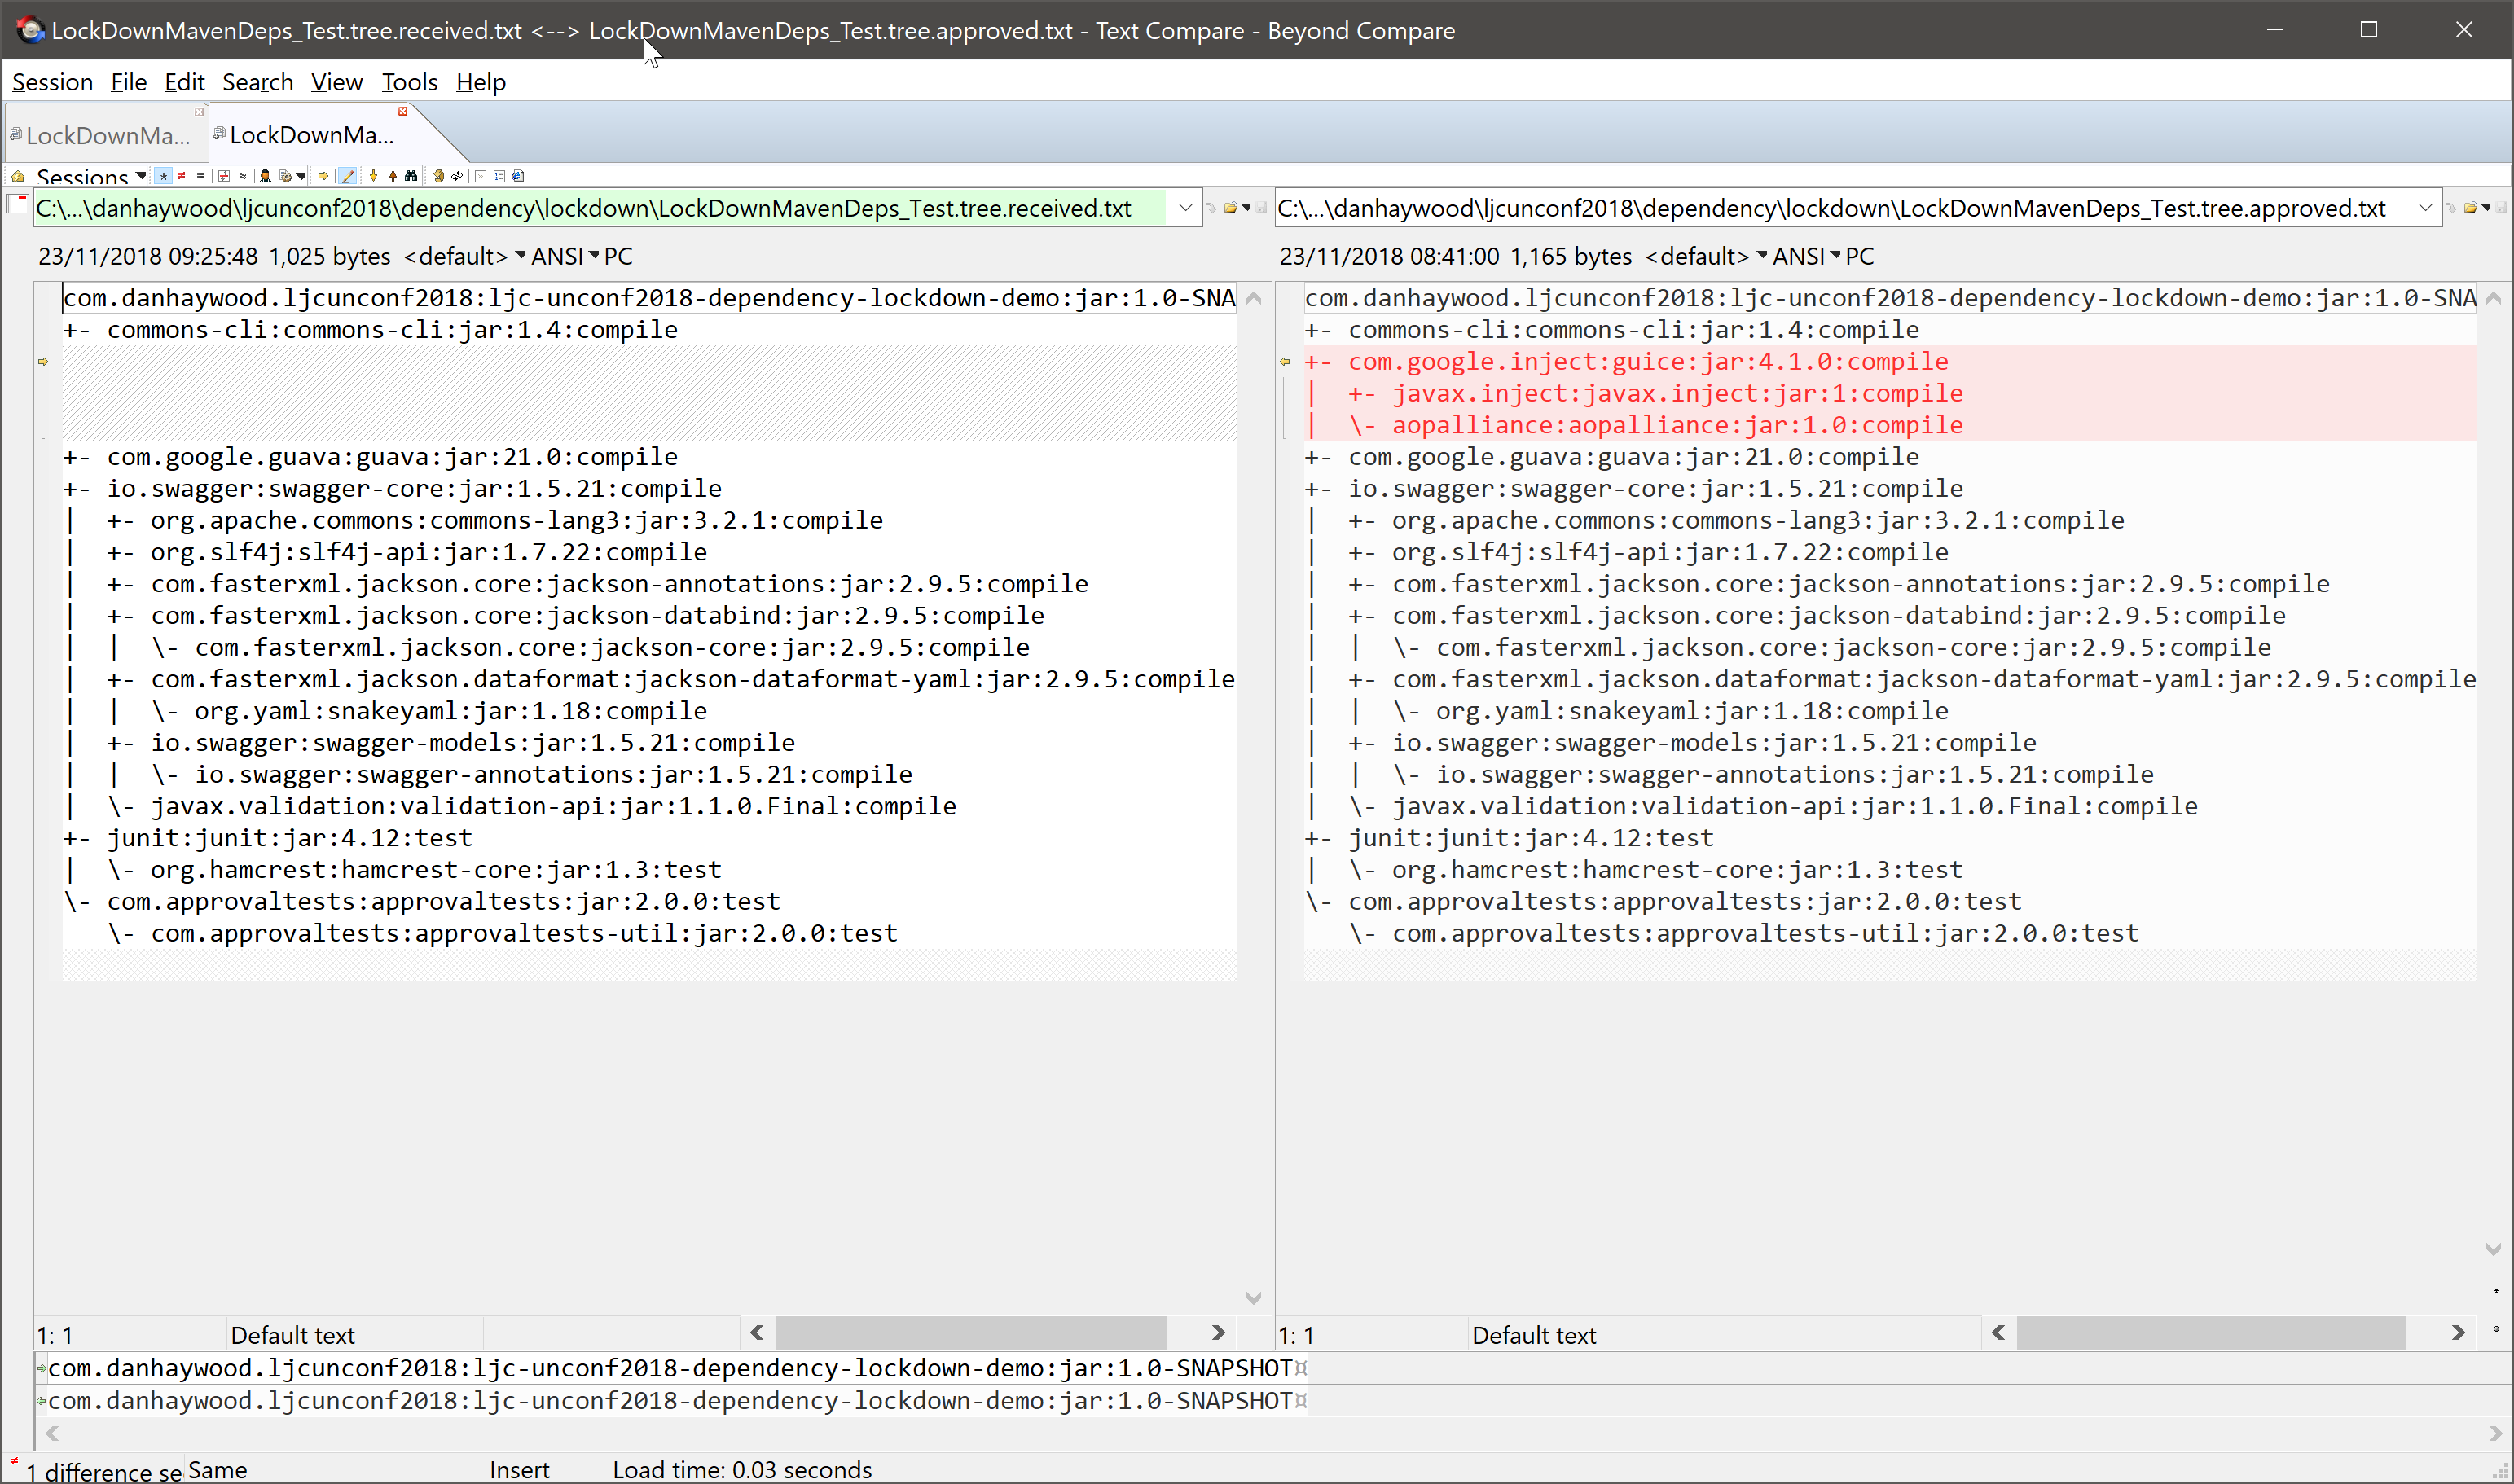Screen dimensions: 2514x1484
Task: Click the Home session icon
Action: 18,176
